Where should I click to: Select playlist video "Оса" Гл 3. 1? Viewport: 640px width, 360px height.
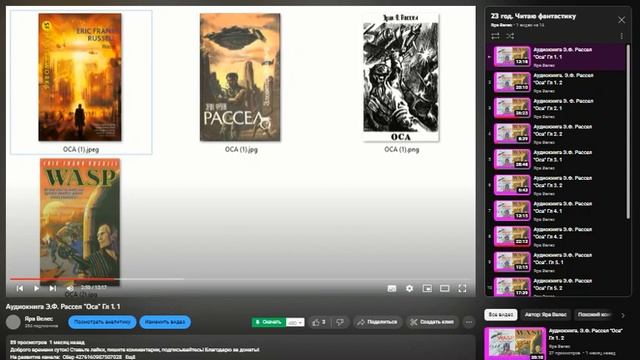(x=556, y=160)
